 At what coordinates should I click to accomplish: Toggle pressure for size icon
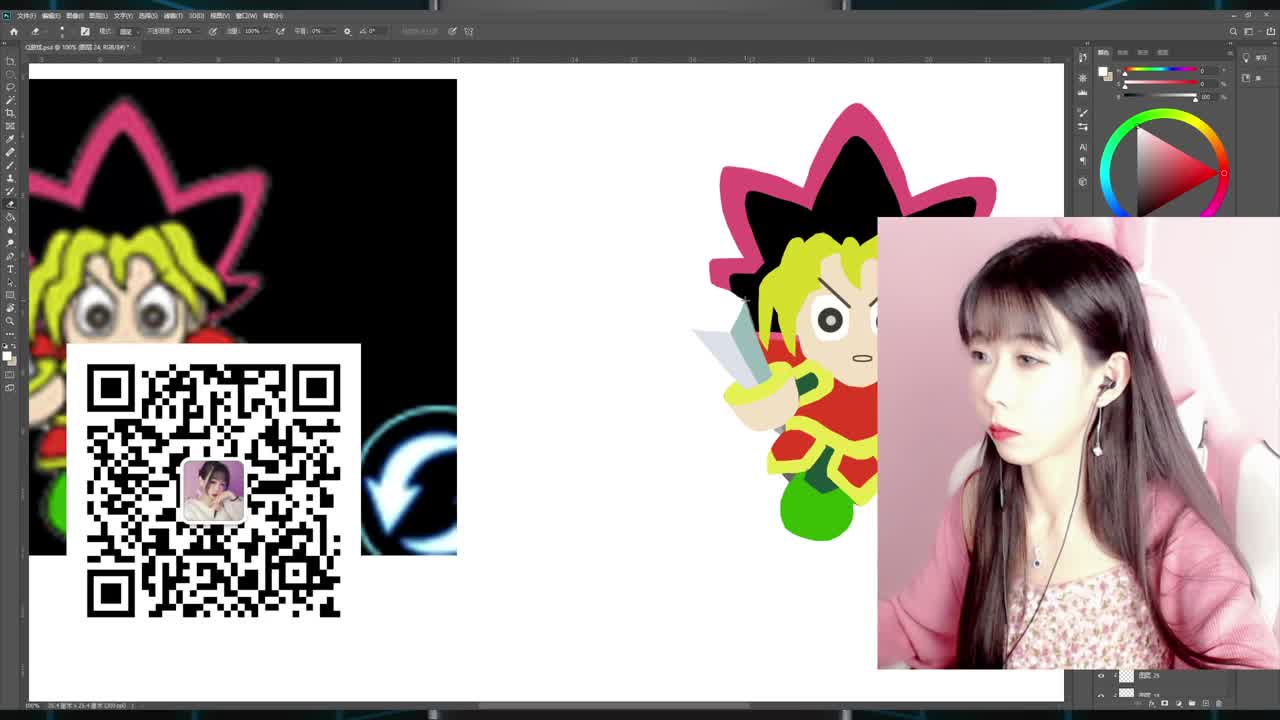tap(452, 31)
